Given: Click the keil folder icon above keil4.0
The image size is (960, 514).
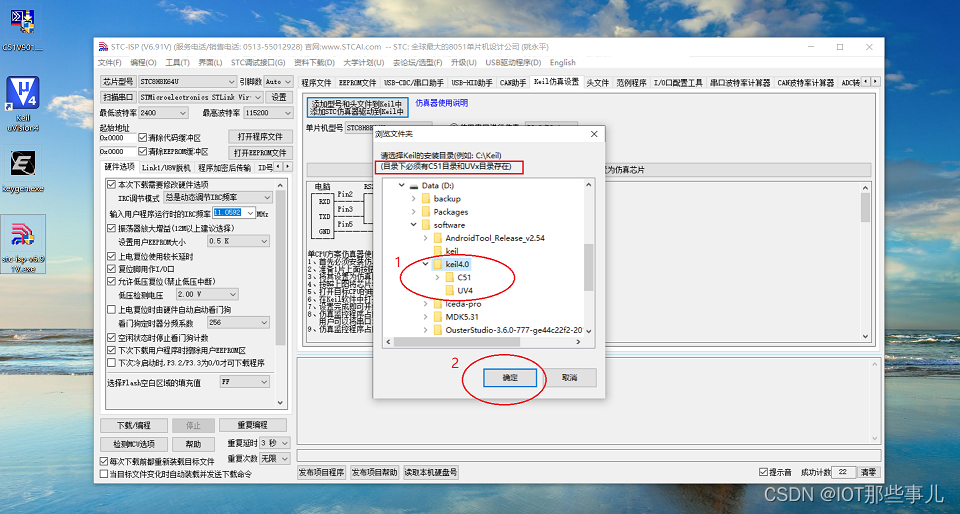Looking at the screenshot, I should pyautogui.click(x=438, y=251).
